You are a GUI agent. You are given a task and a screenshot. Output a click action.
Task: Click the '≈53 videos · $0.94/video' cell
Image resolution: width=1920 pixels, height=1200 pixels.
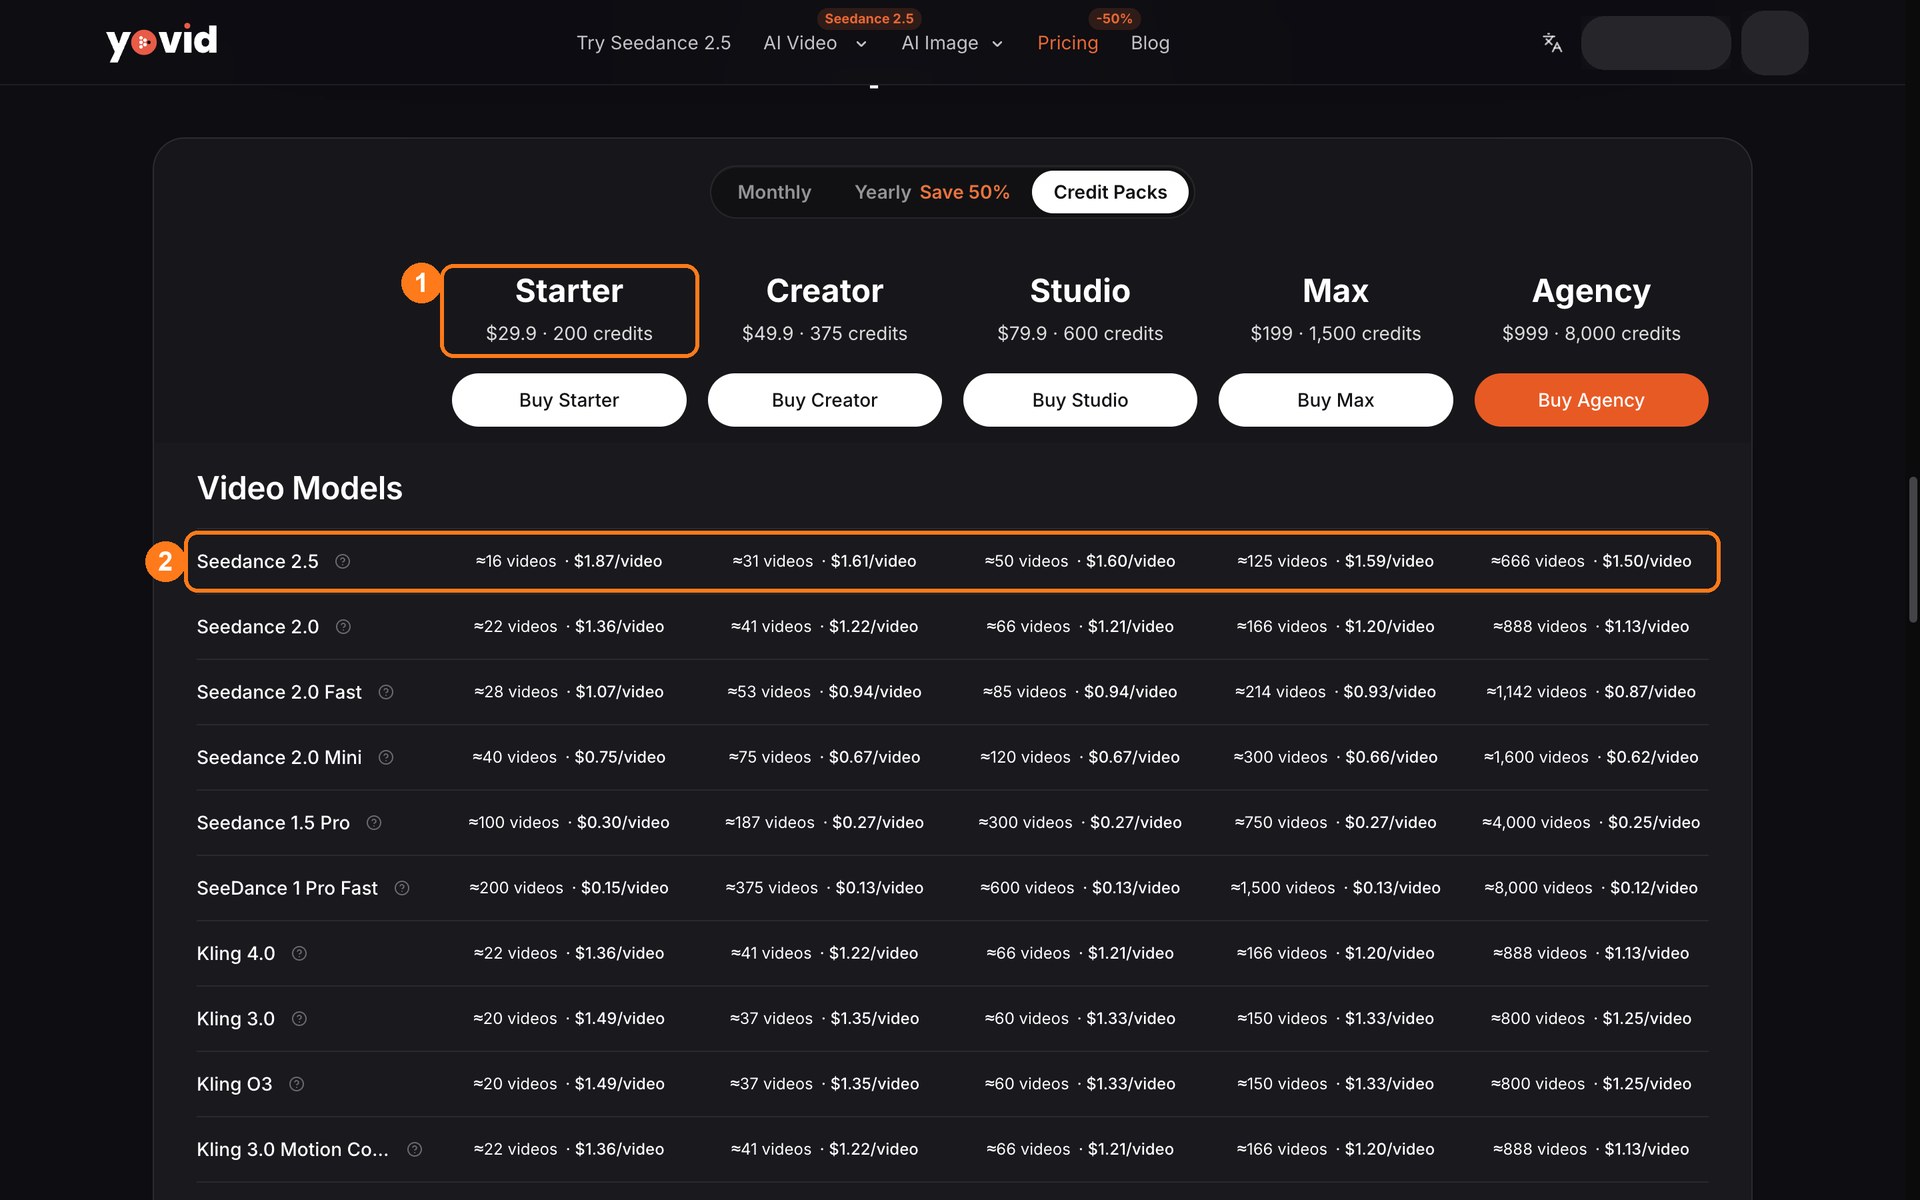[x=825, y=692]
